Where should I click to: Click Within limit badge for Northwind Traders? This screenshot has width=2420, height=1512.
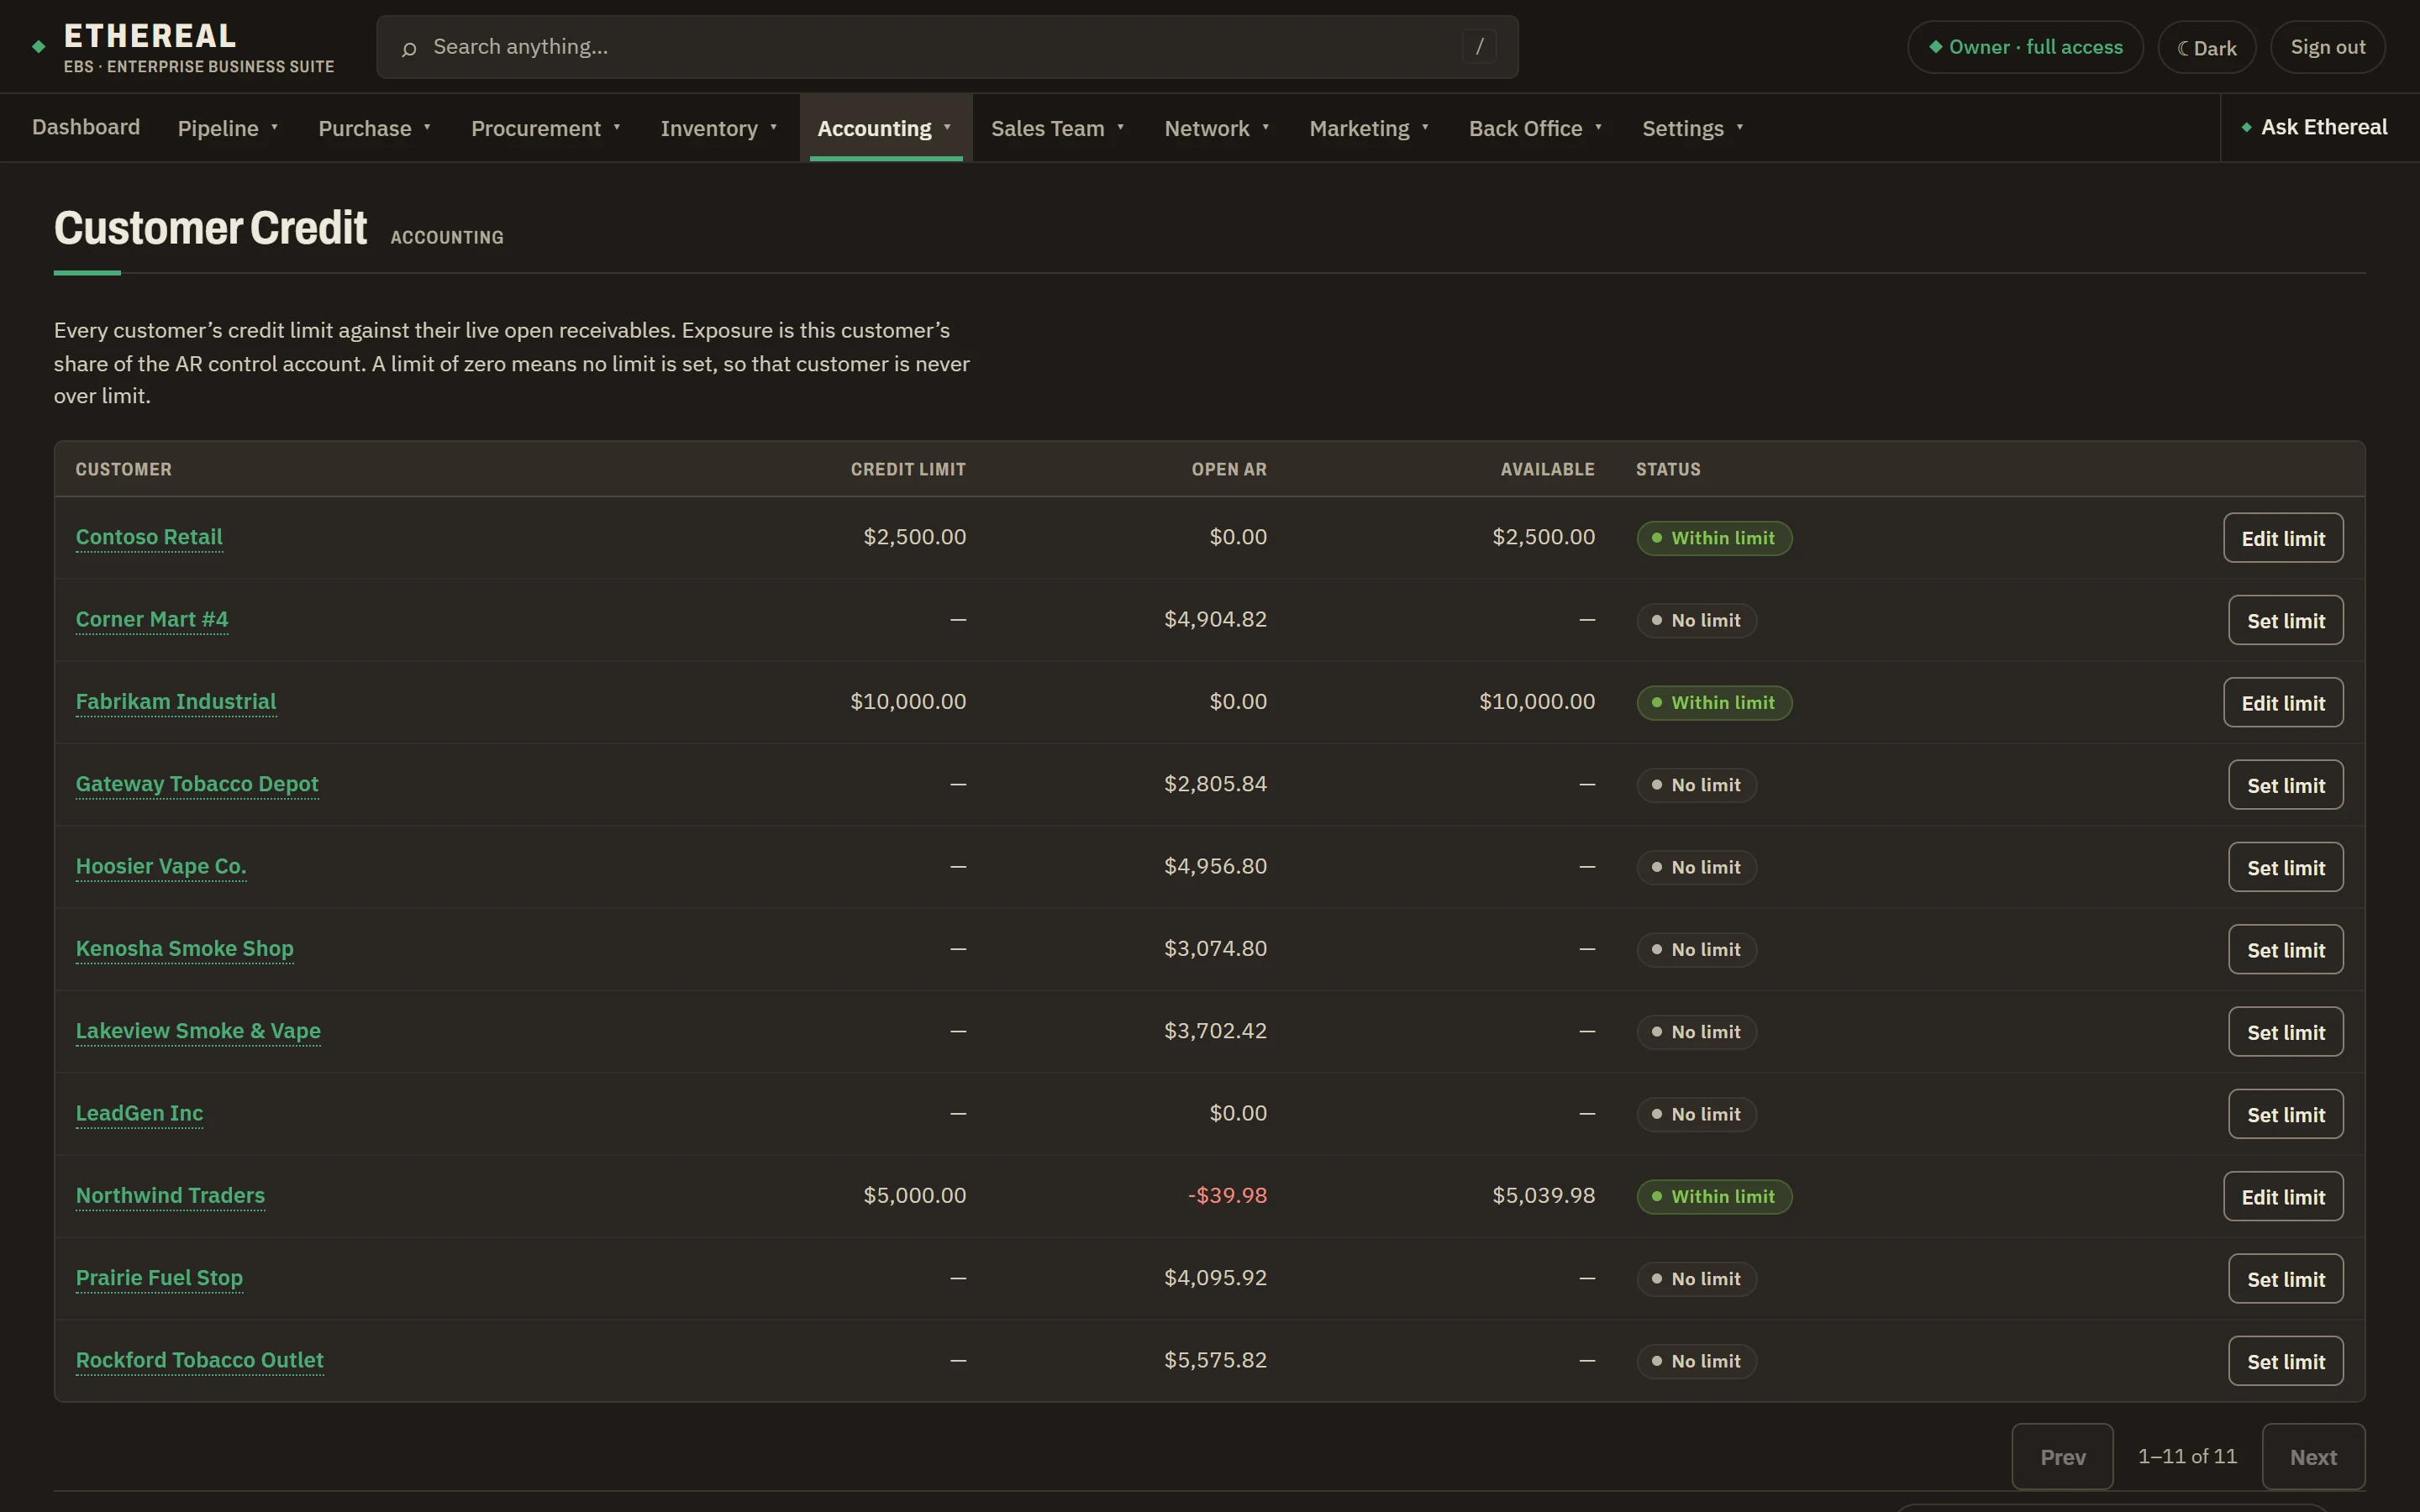point(1714,1196)
